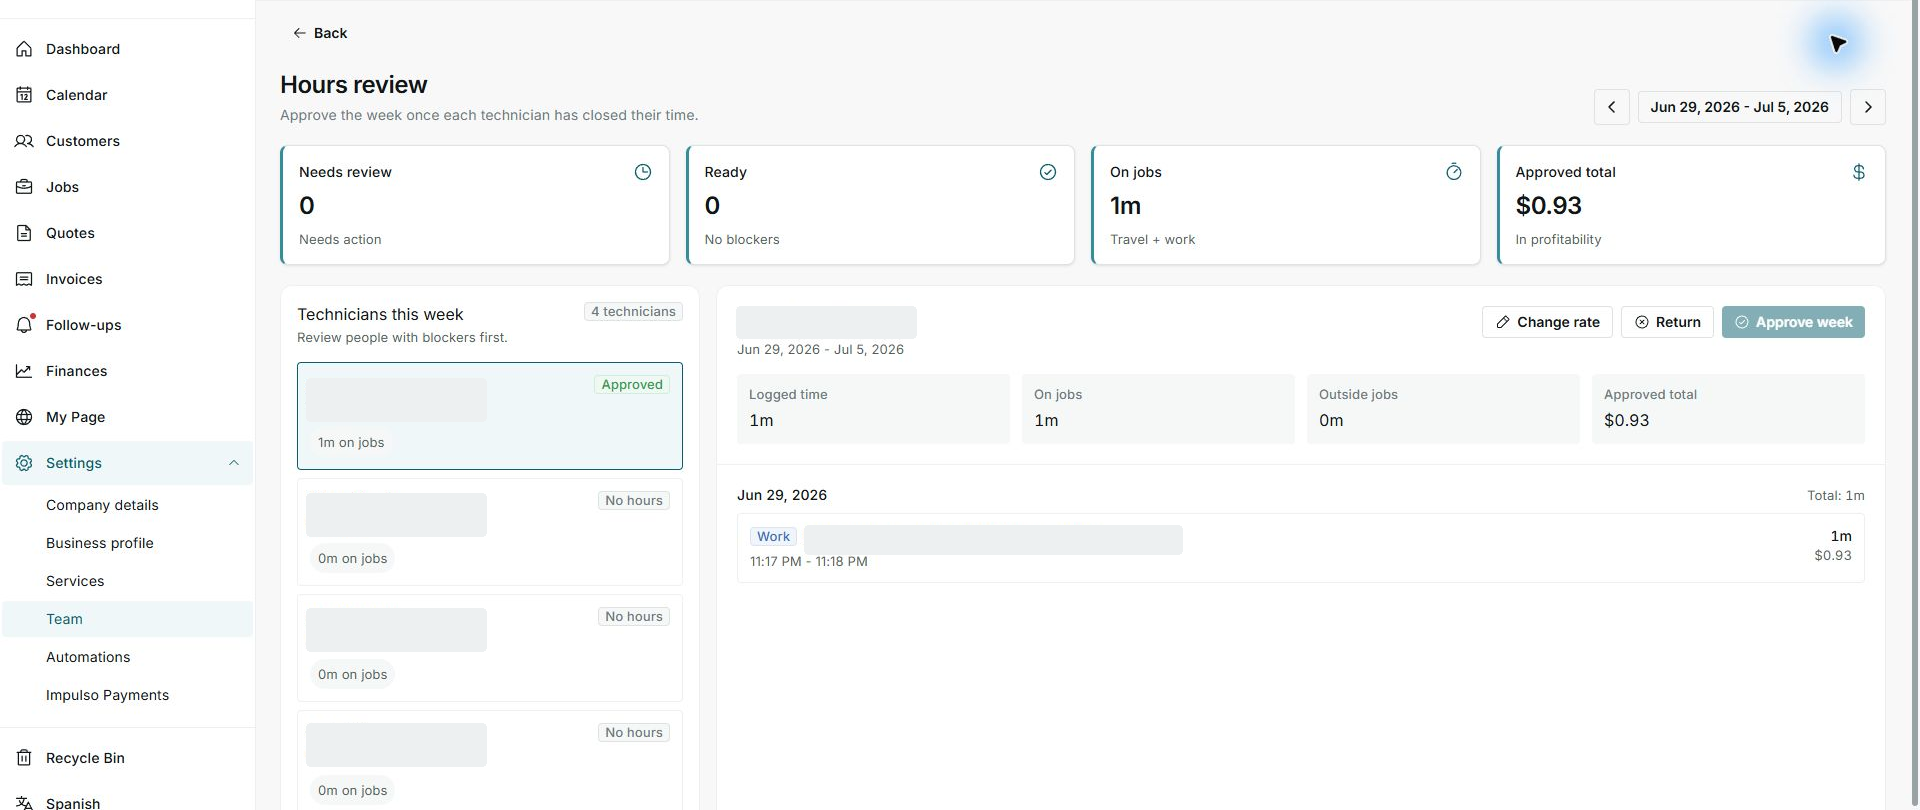This screenshot has height=810, width=1920.
Task: Select Automations in Settings submenu
Action: point(88,657)
